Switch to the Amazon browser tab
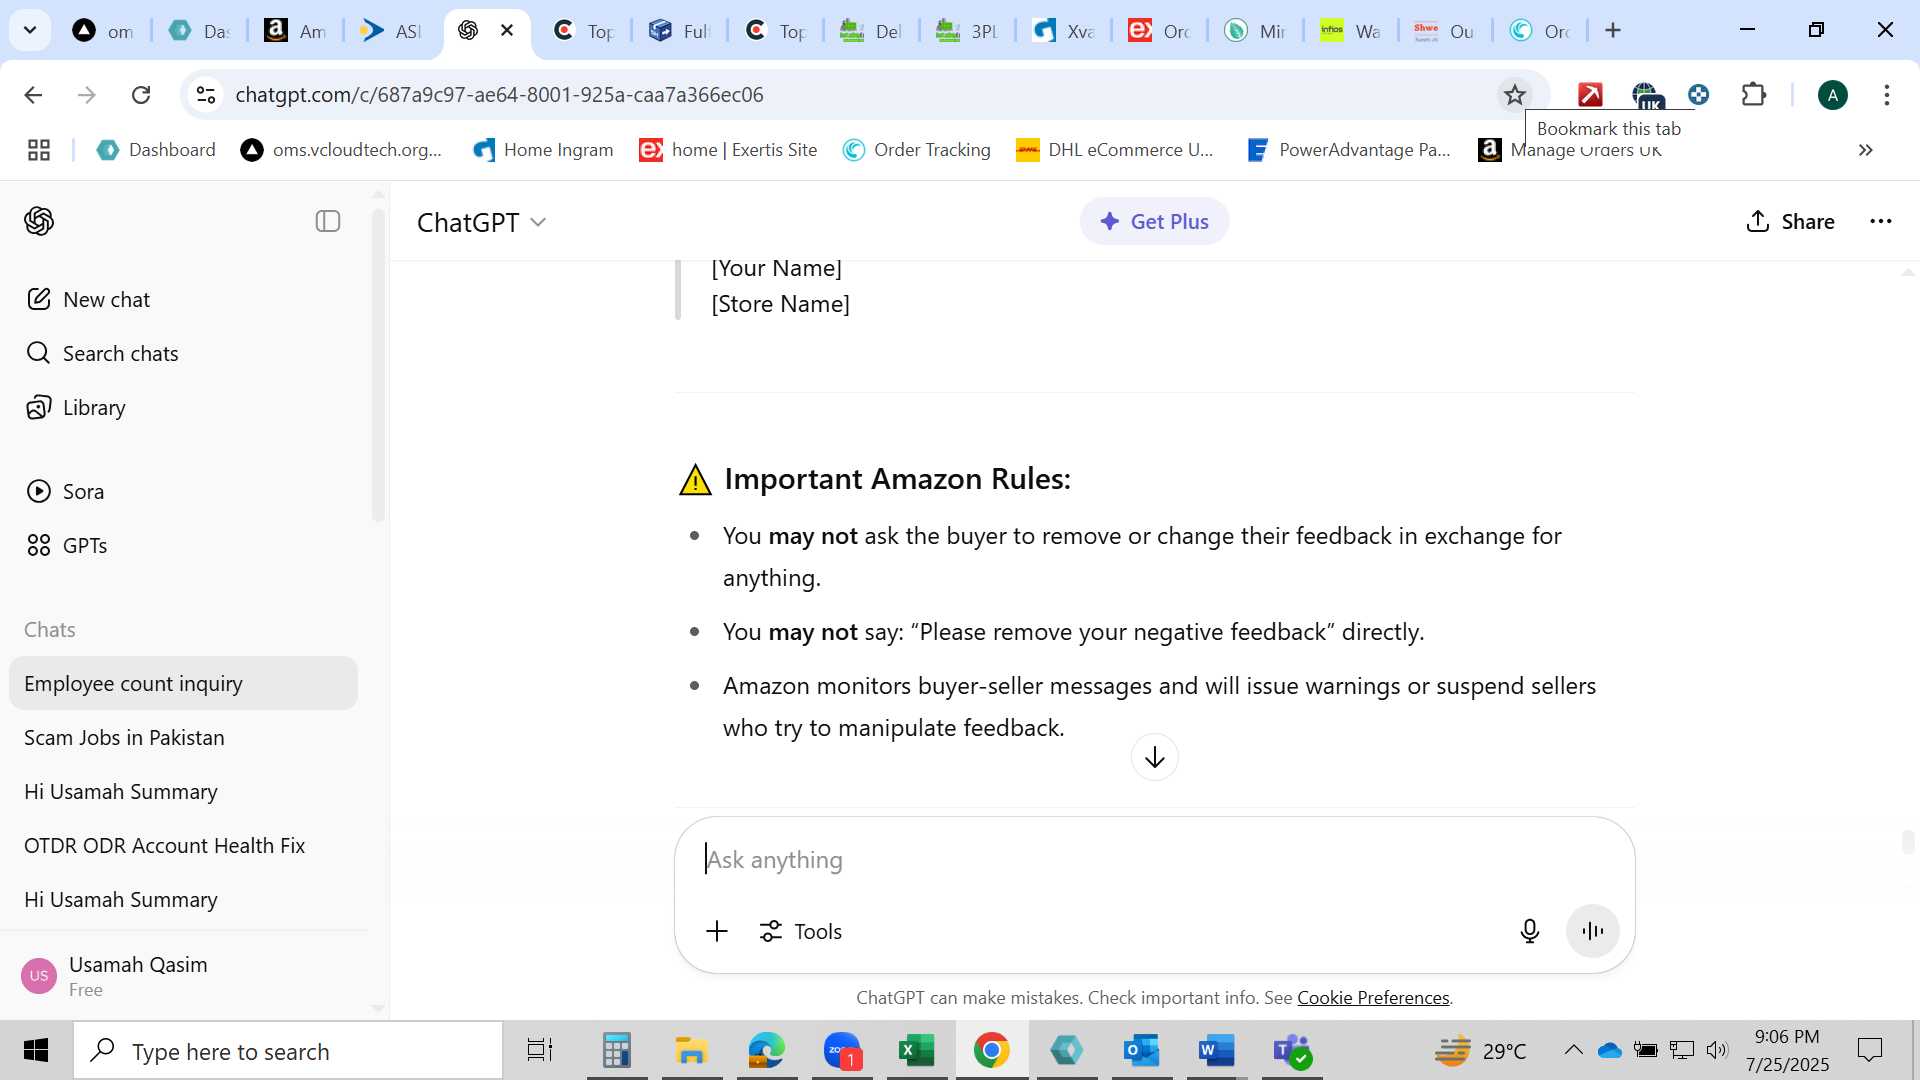The height and width of the screenshot is (1080, 1920). click(295, 31)
